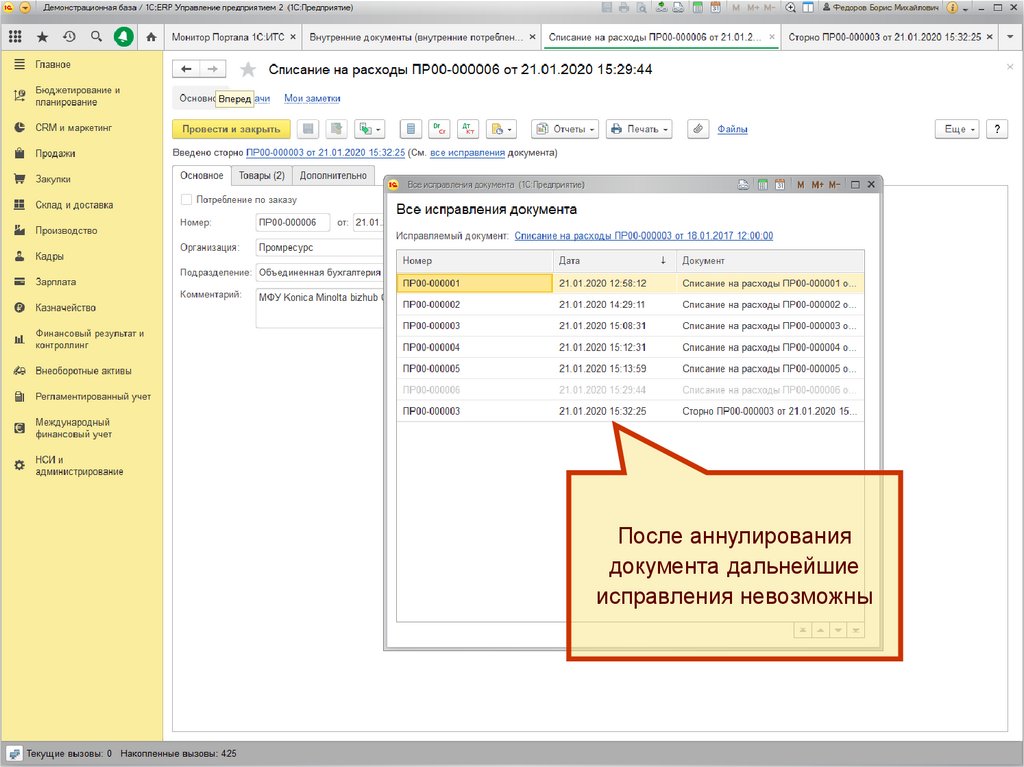Open the favorites star in top panel
The image size is (1024, 767).
42,37
